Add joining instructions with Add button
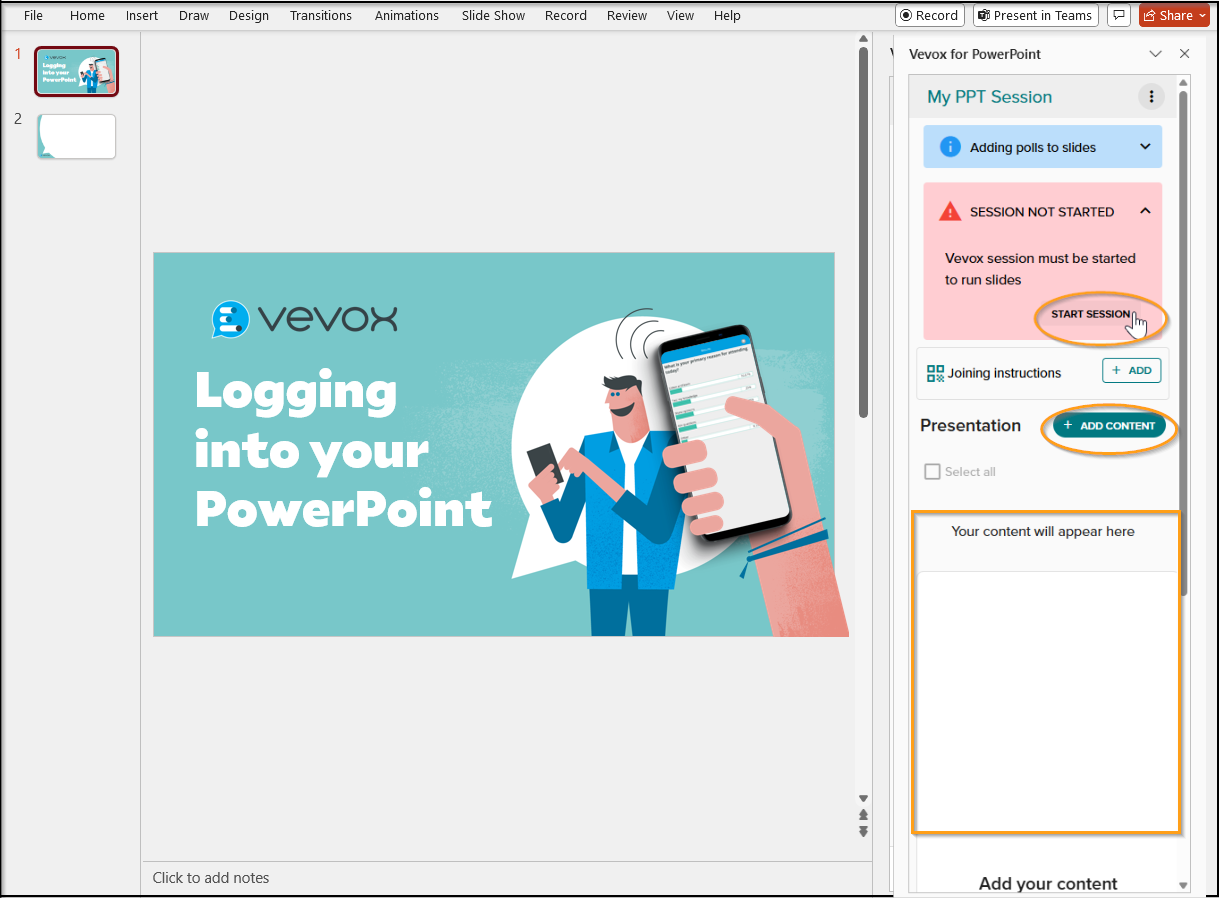Screen dimensions: 1219x898 (x=1132, y=370)
